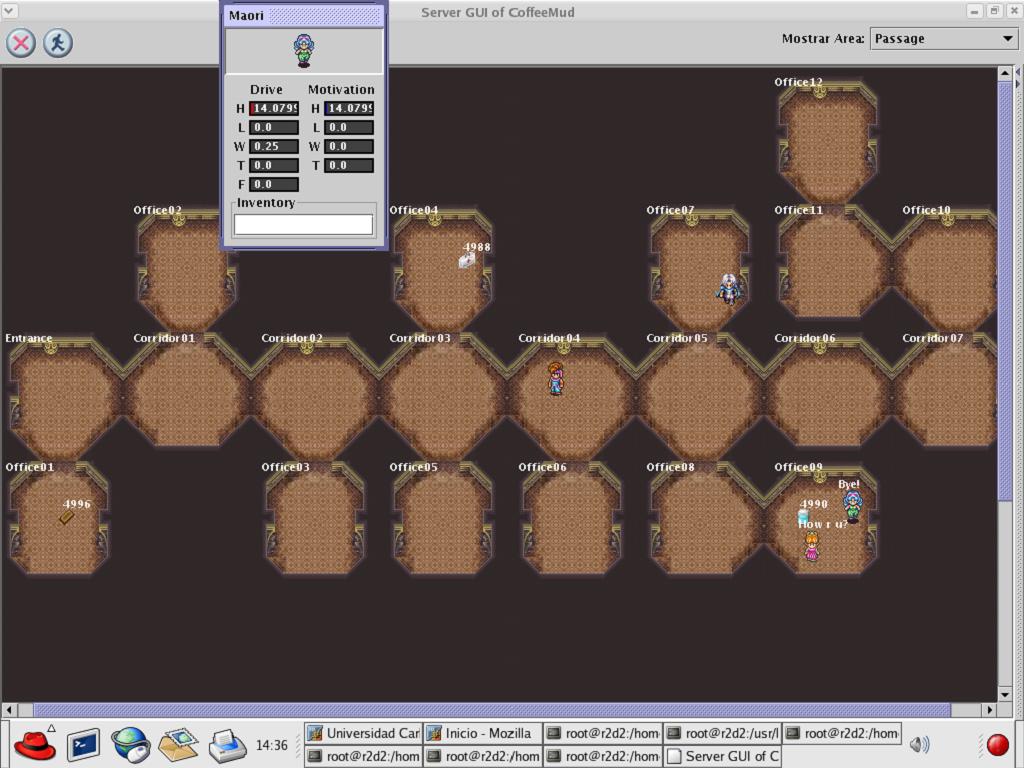This screenshot has height=768, width=1024.
Task: Switch to Universidad Car taskbar window
Action: (363, 733)
